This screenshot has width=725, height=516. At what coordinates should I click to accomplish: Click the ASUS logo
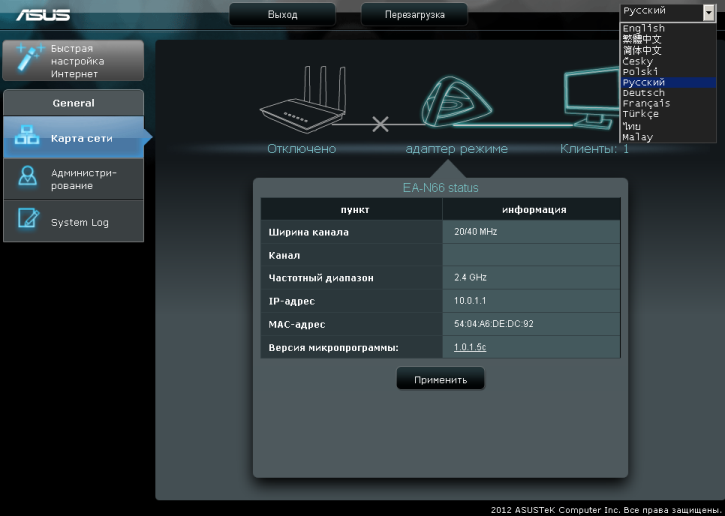(41, 14)
